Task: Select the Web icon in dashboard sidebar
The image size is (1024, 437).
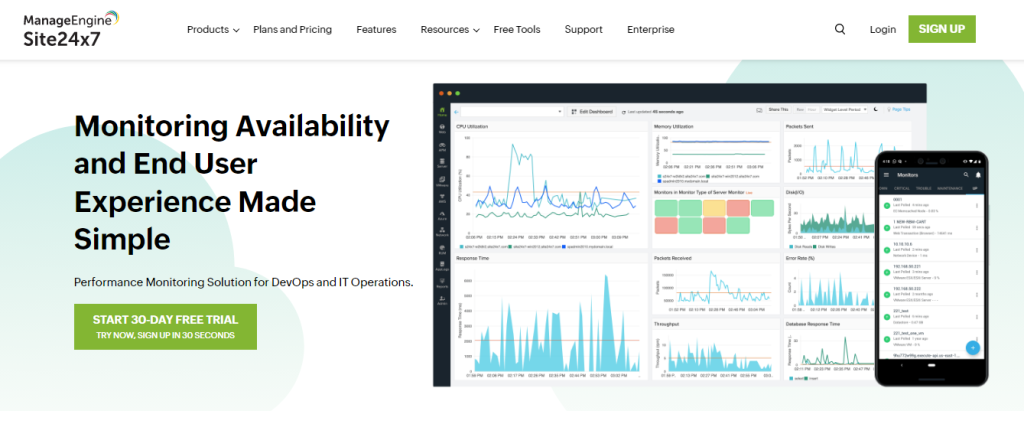Action: [442, 129]
